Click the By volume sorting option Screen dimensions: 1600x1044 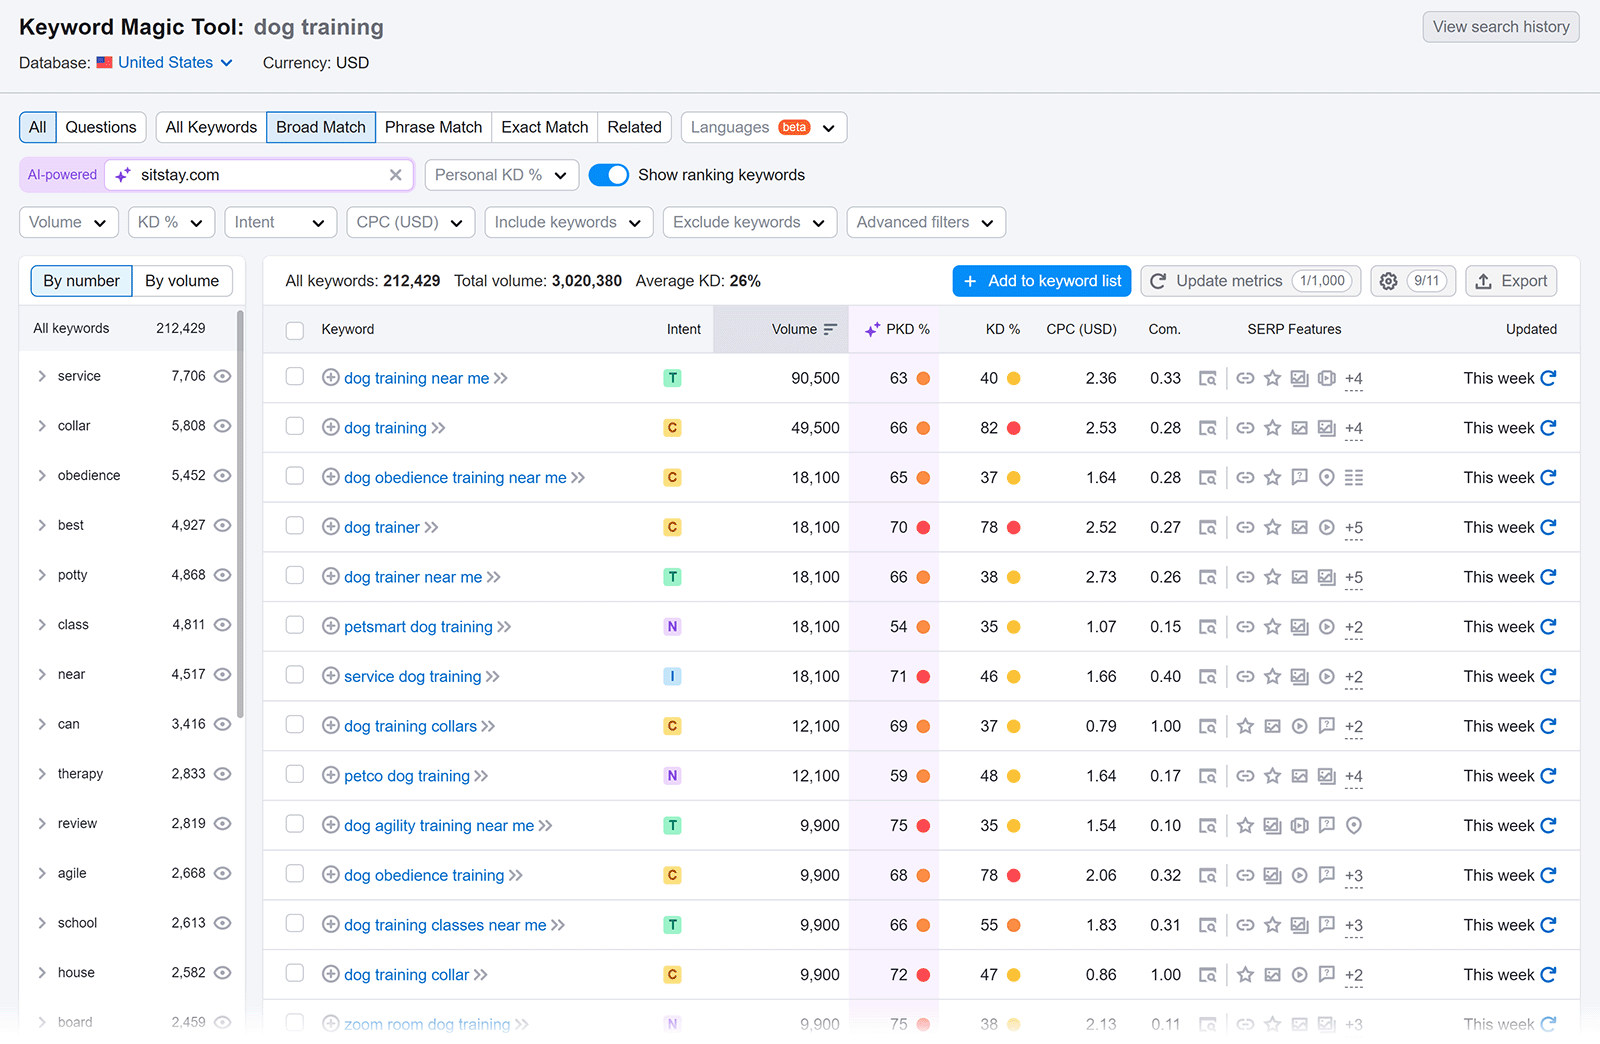click(x=182, y=281)
